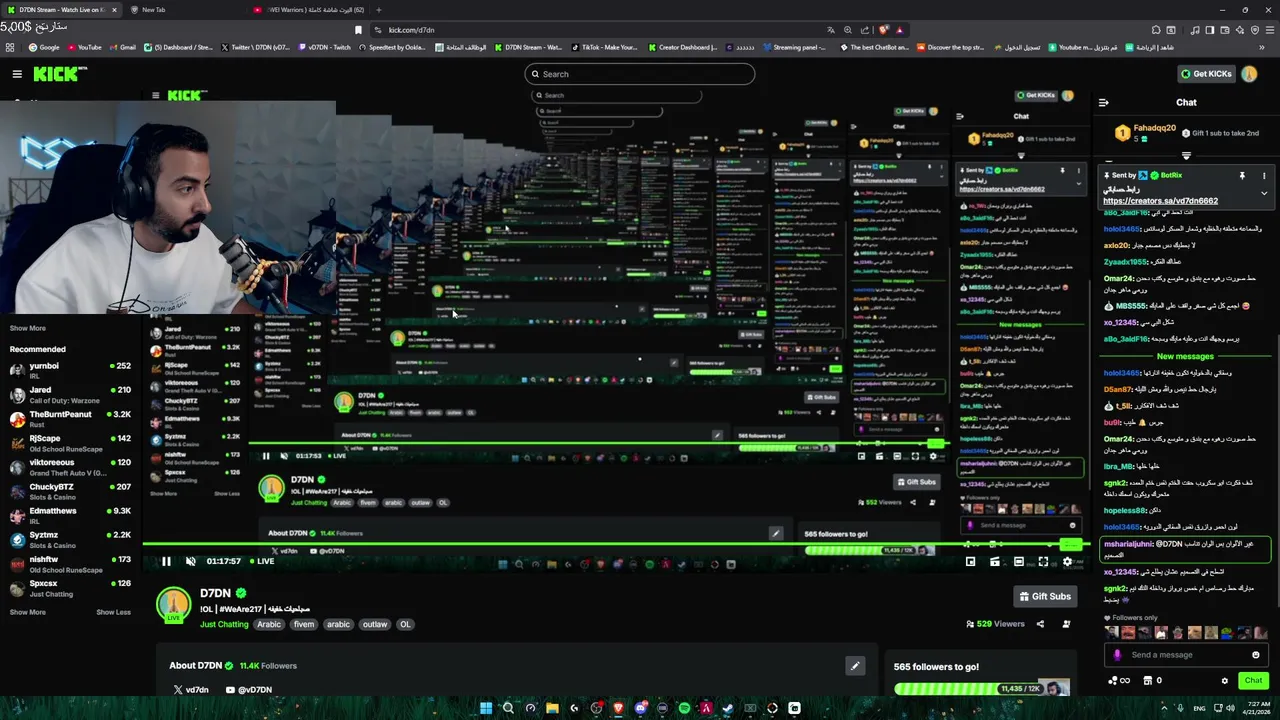
Task: Click Show More above Recommended
Action: (x=28, y=328)
